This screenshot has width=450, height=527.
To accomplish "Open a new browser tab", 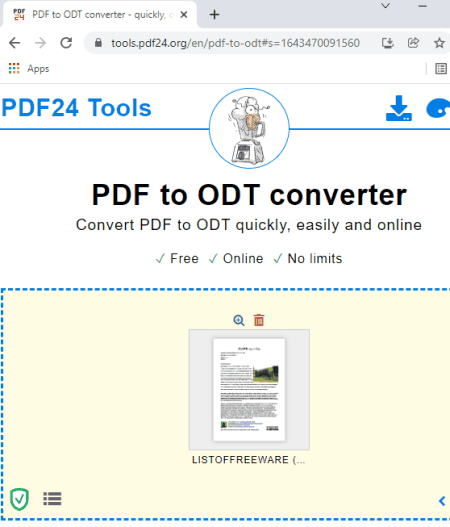I will point(214,15).
